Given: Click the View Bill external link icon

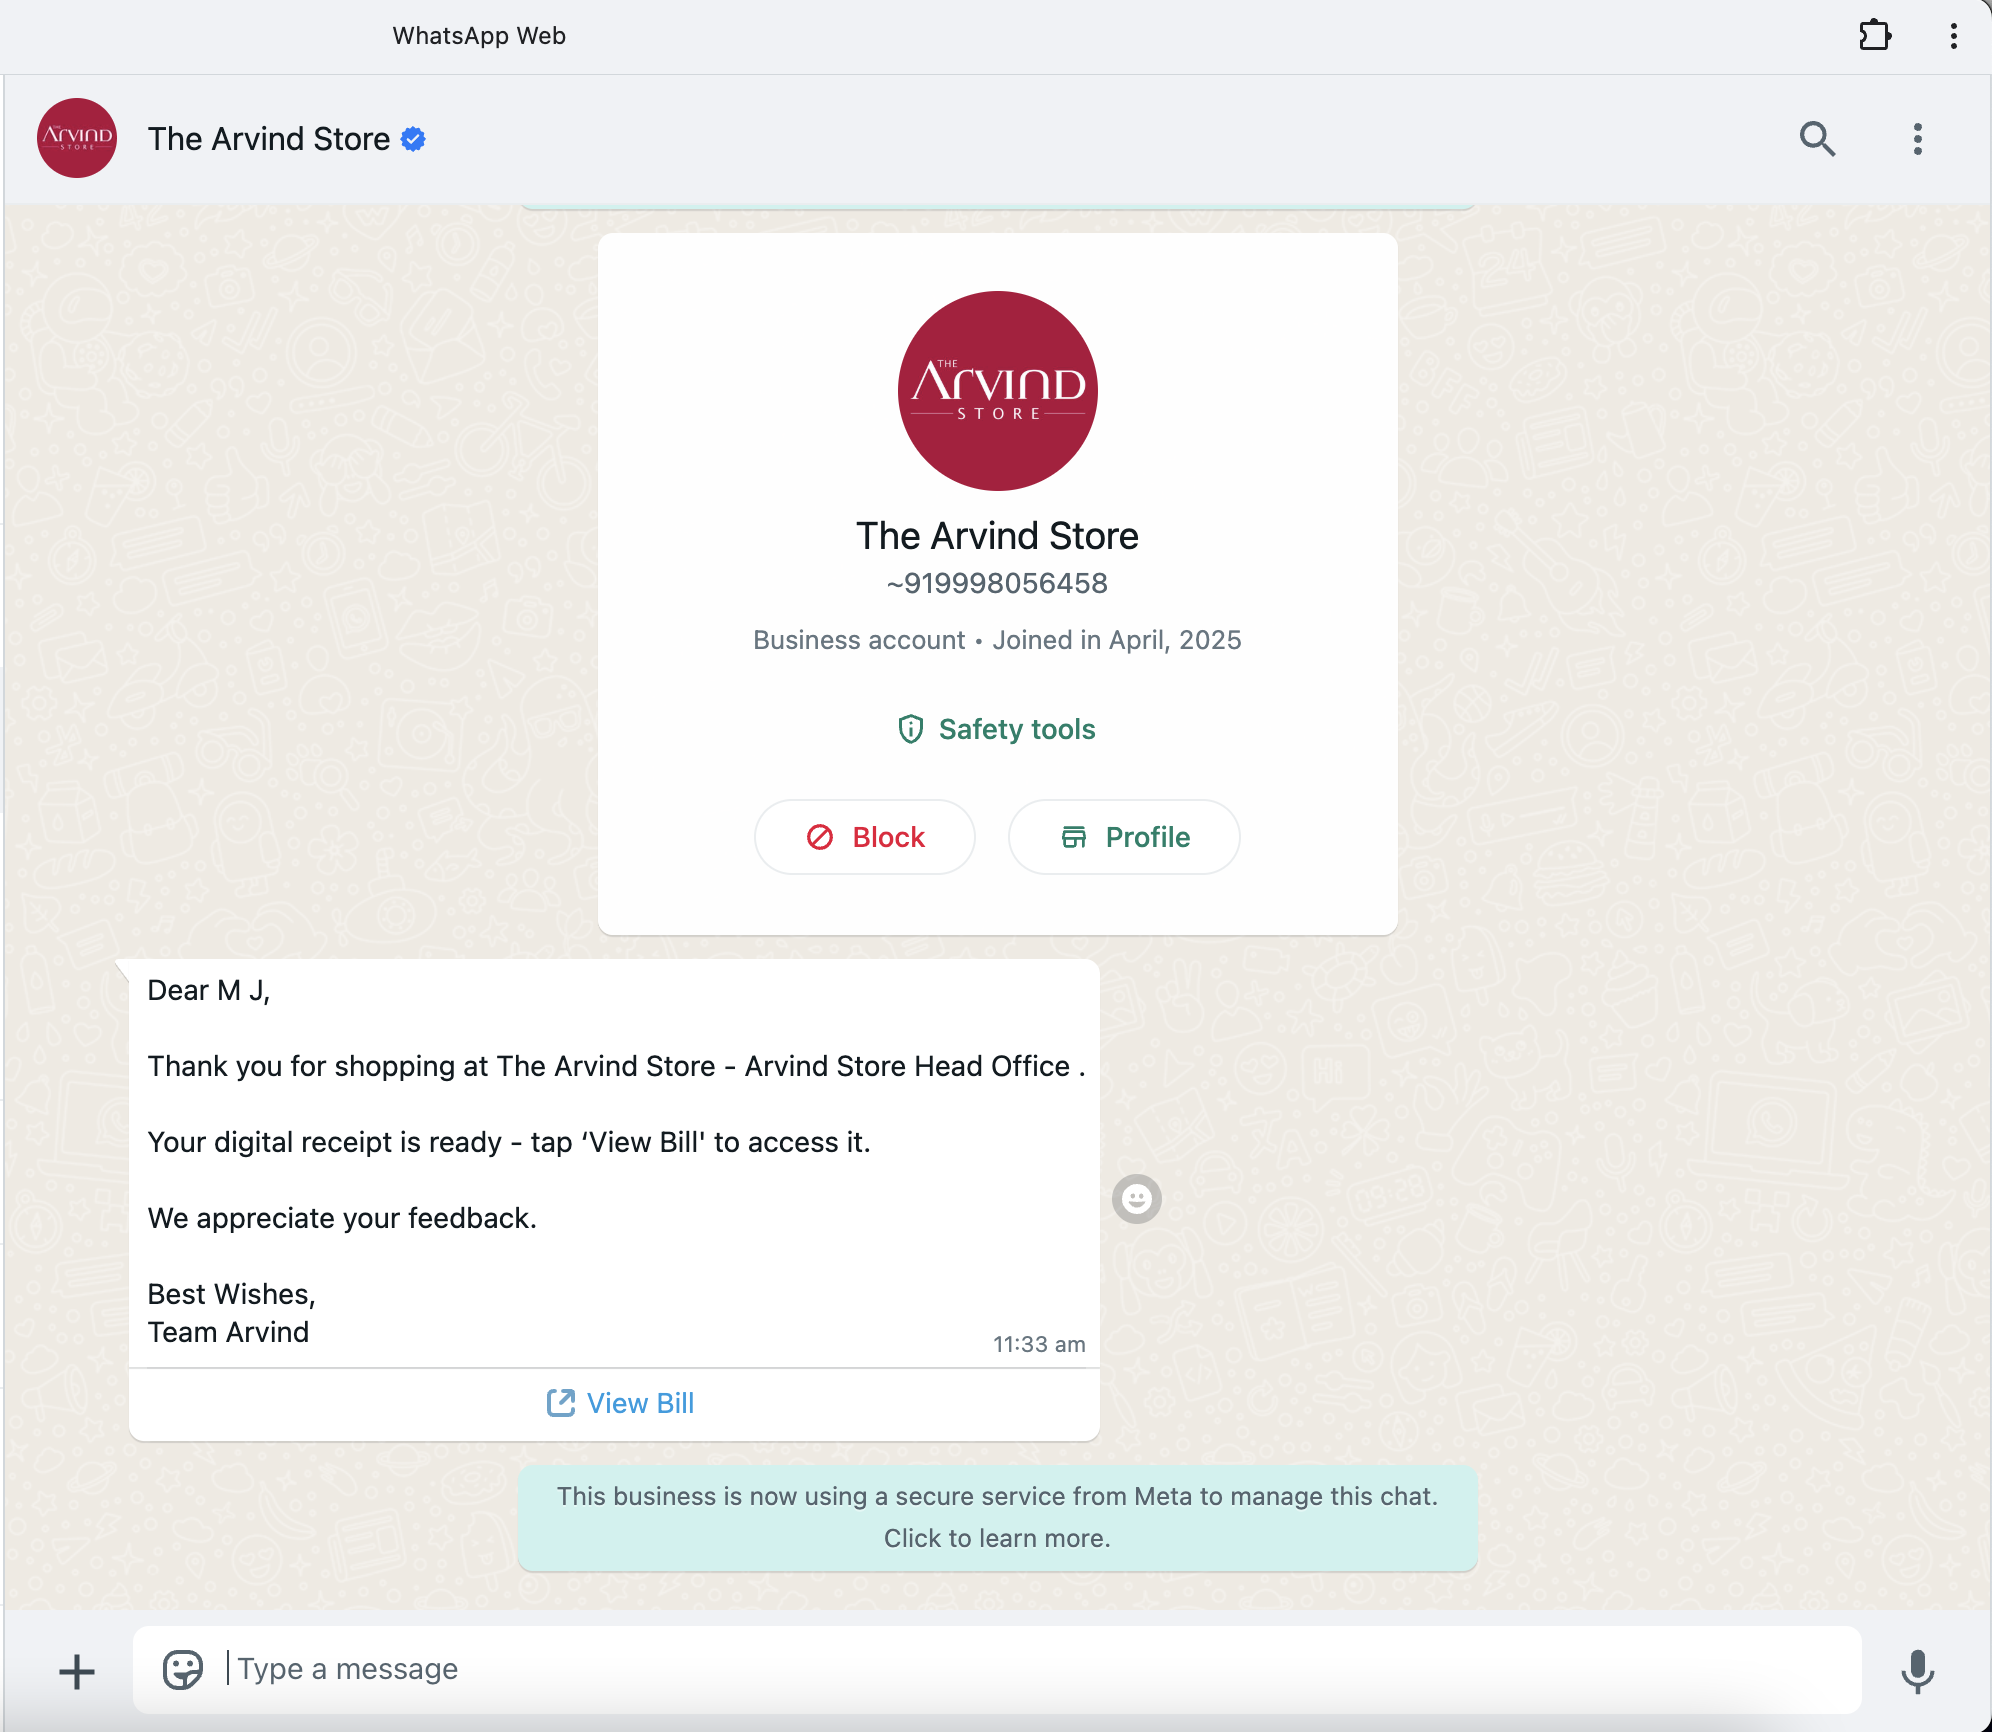Looking at the screenshot, I should point(561,1403).
